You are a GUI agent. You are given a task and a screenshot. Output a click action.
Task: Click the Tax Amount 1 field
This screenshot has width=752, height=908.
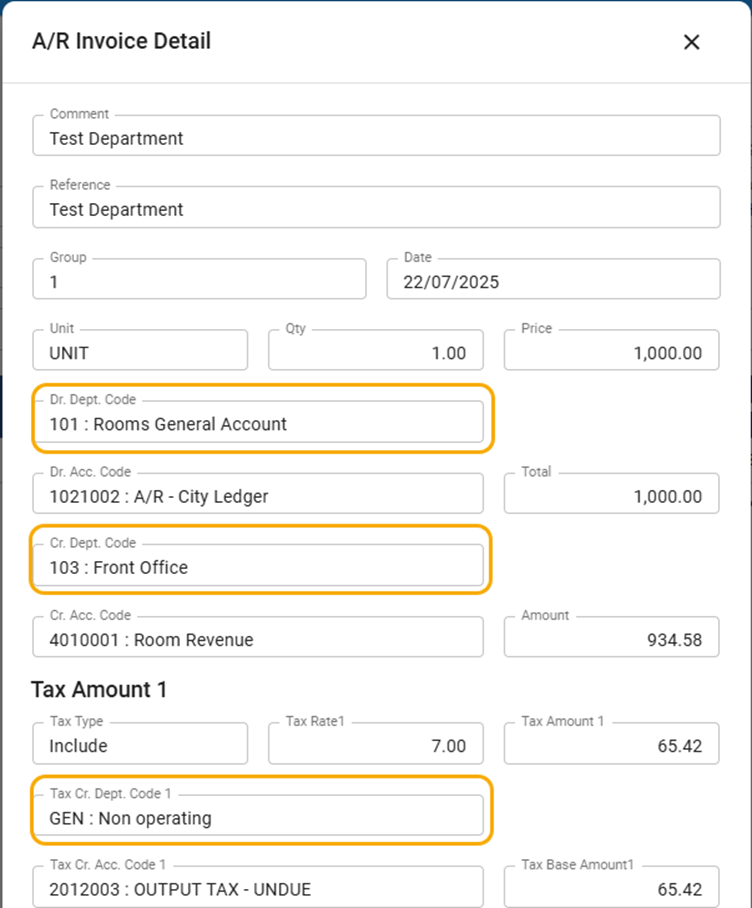click(x=611, y=744)
